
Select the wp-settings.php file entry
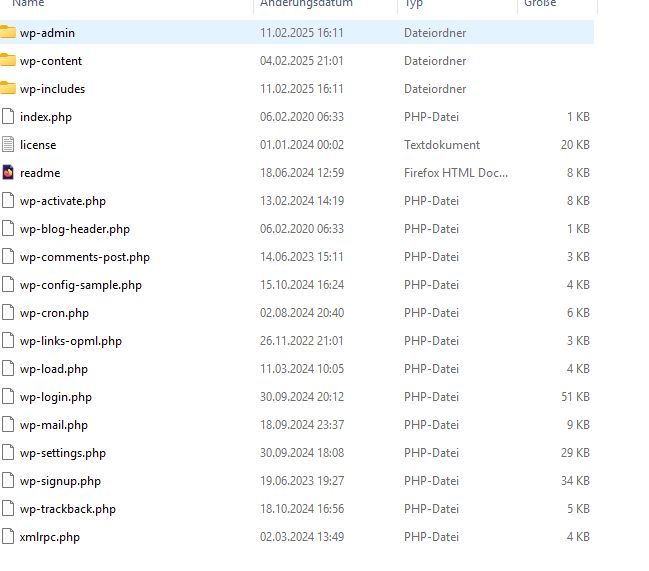pyautogui.click(x=62, y=453)
